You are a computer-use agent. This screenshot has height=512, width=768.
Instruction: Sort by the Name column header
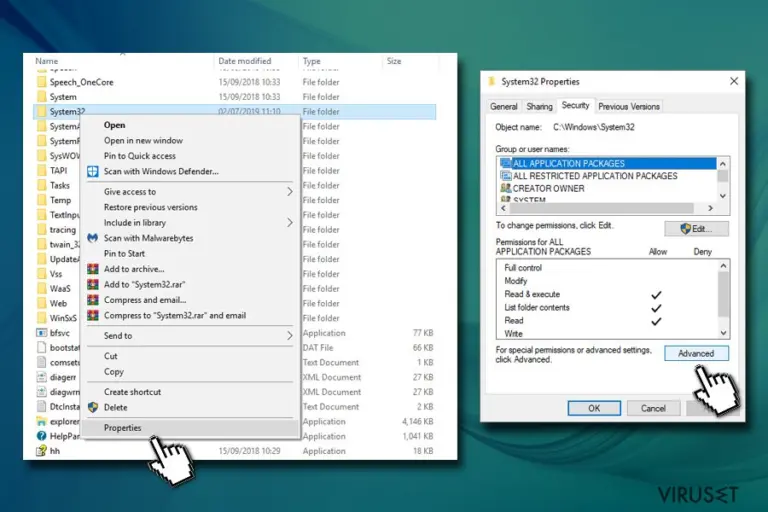coord(47,61)
